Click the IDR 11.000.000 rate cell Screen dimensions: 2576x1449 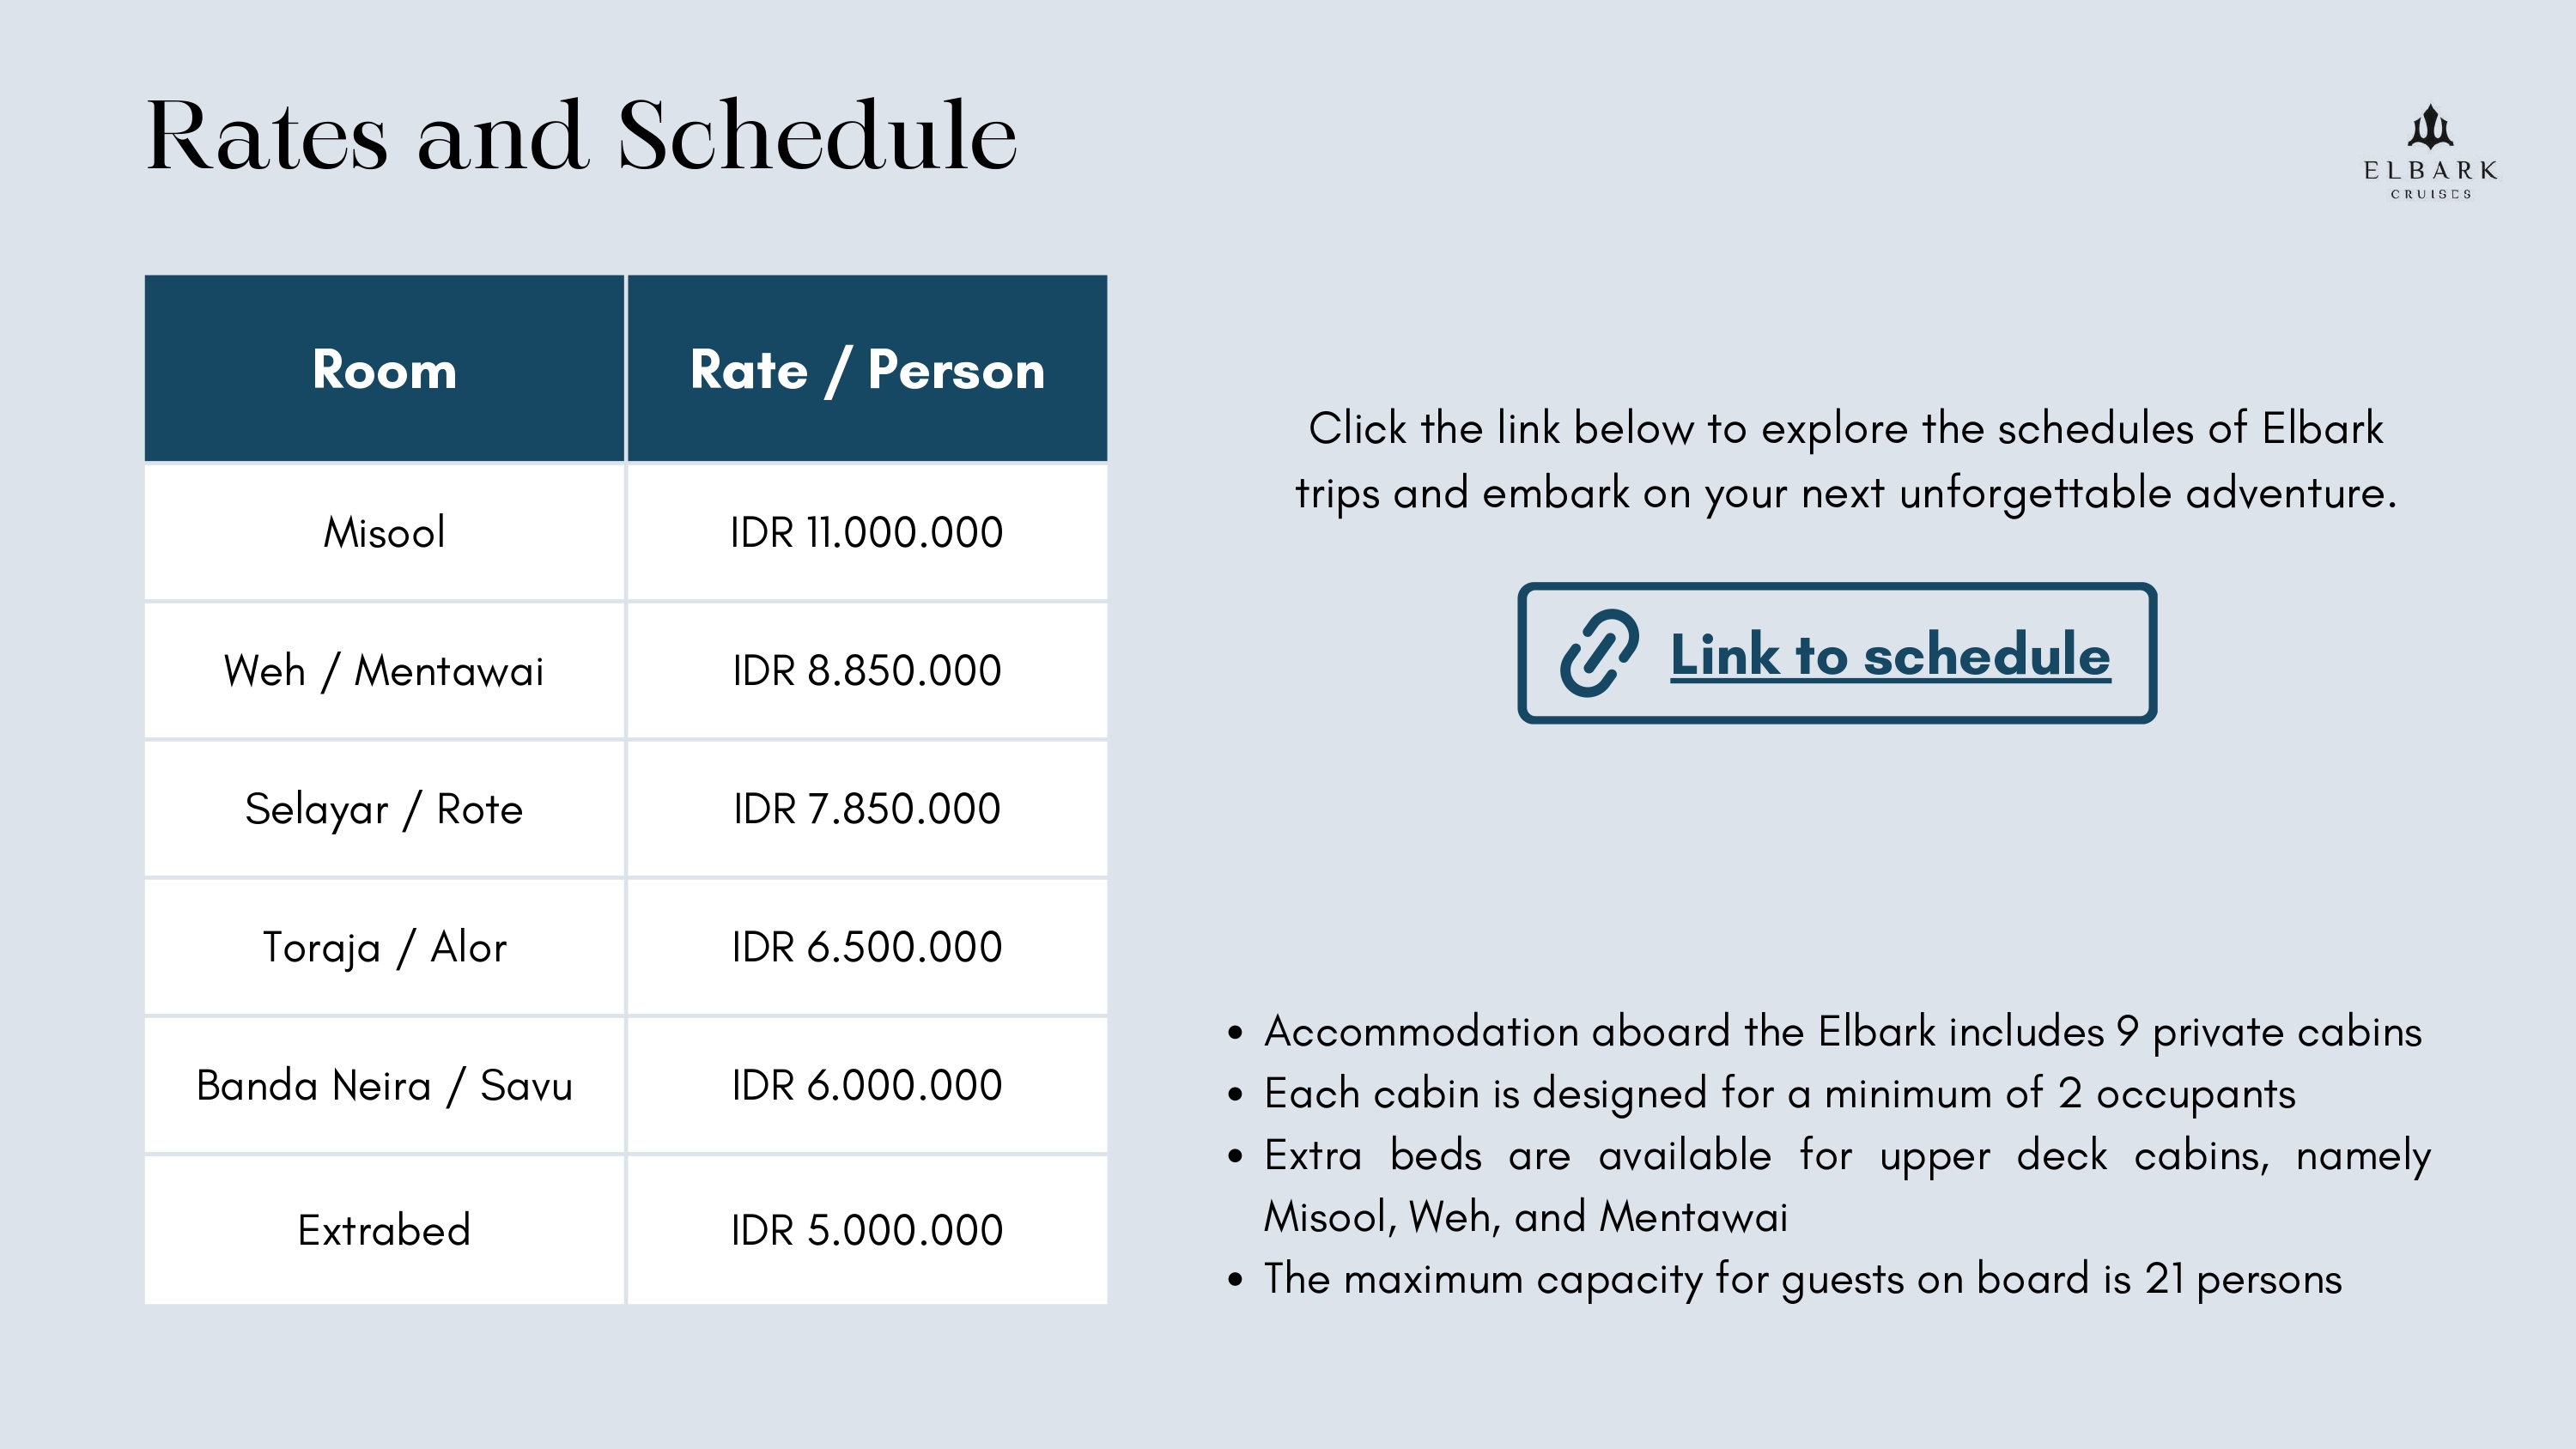[x=867, y=532]
